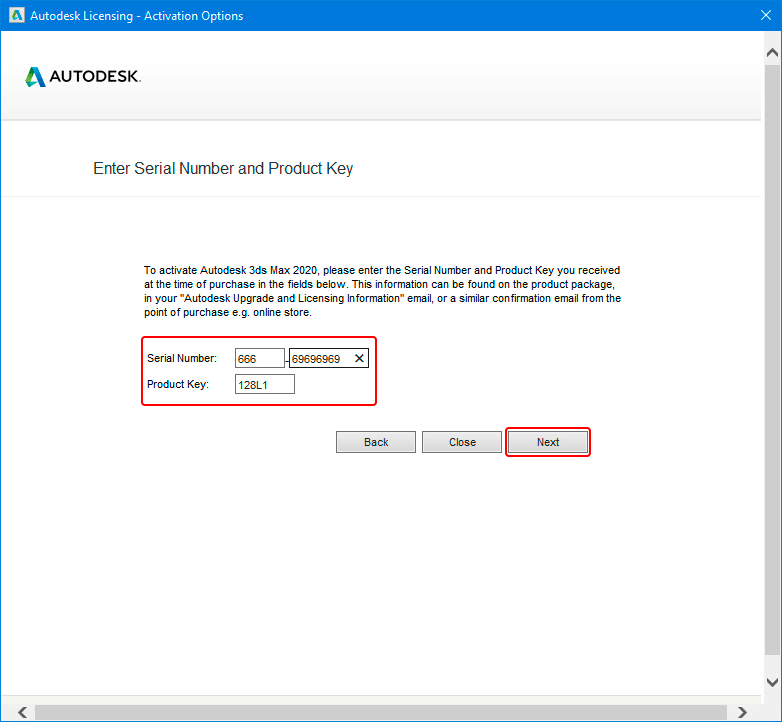Click the Back button
The width and height of the screenshot is (782, 722).
(376, 442)
